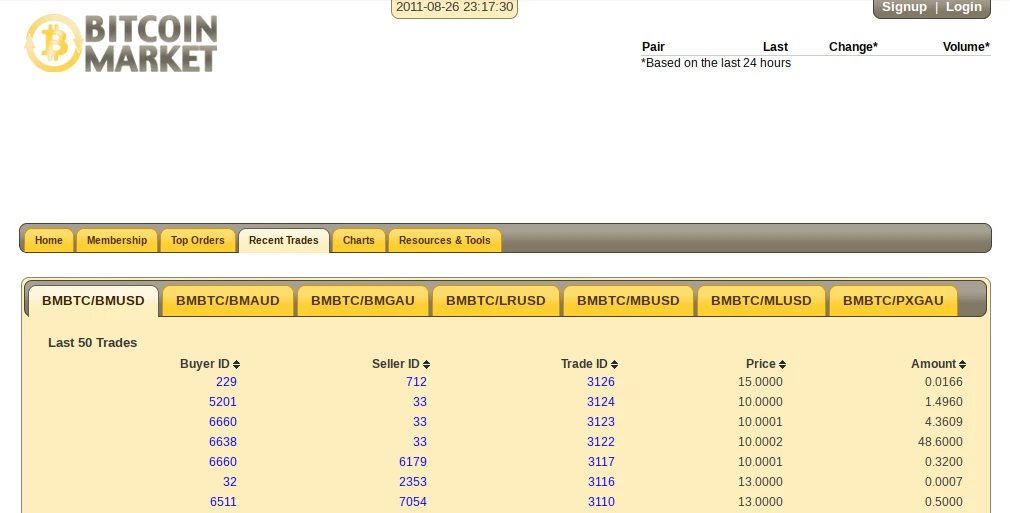Switch to BMBTC/MLUSD pair tab

coord(761,301)
